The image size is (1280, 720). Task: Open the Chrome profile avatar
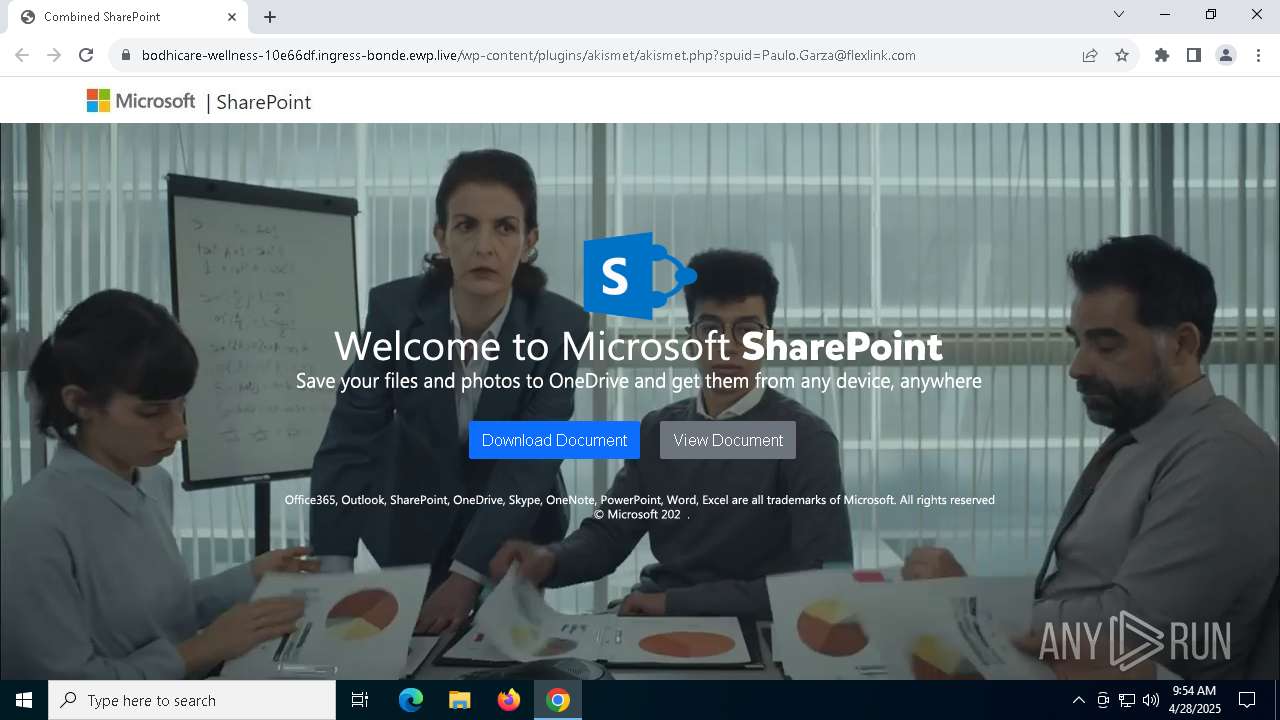(1226, 55)
